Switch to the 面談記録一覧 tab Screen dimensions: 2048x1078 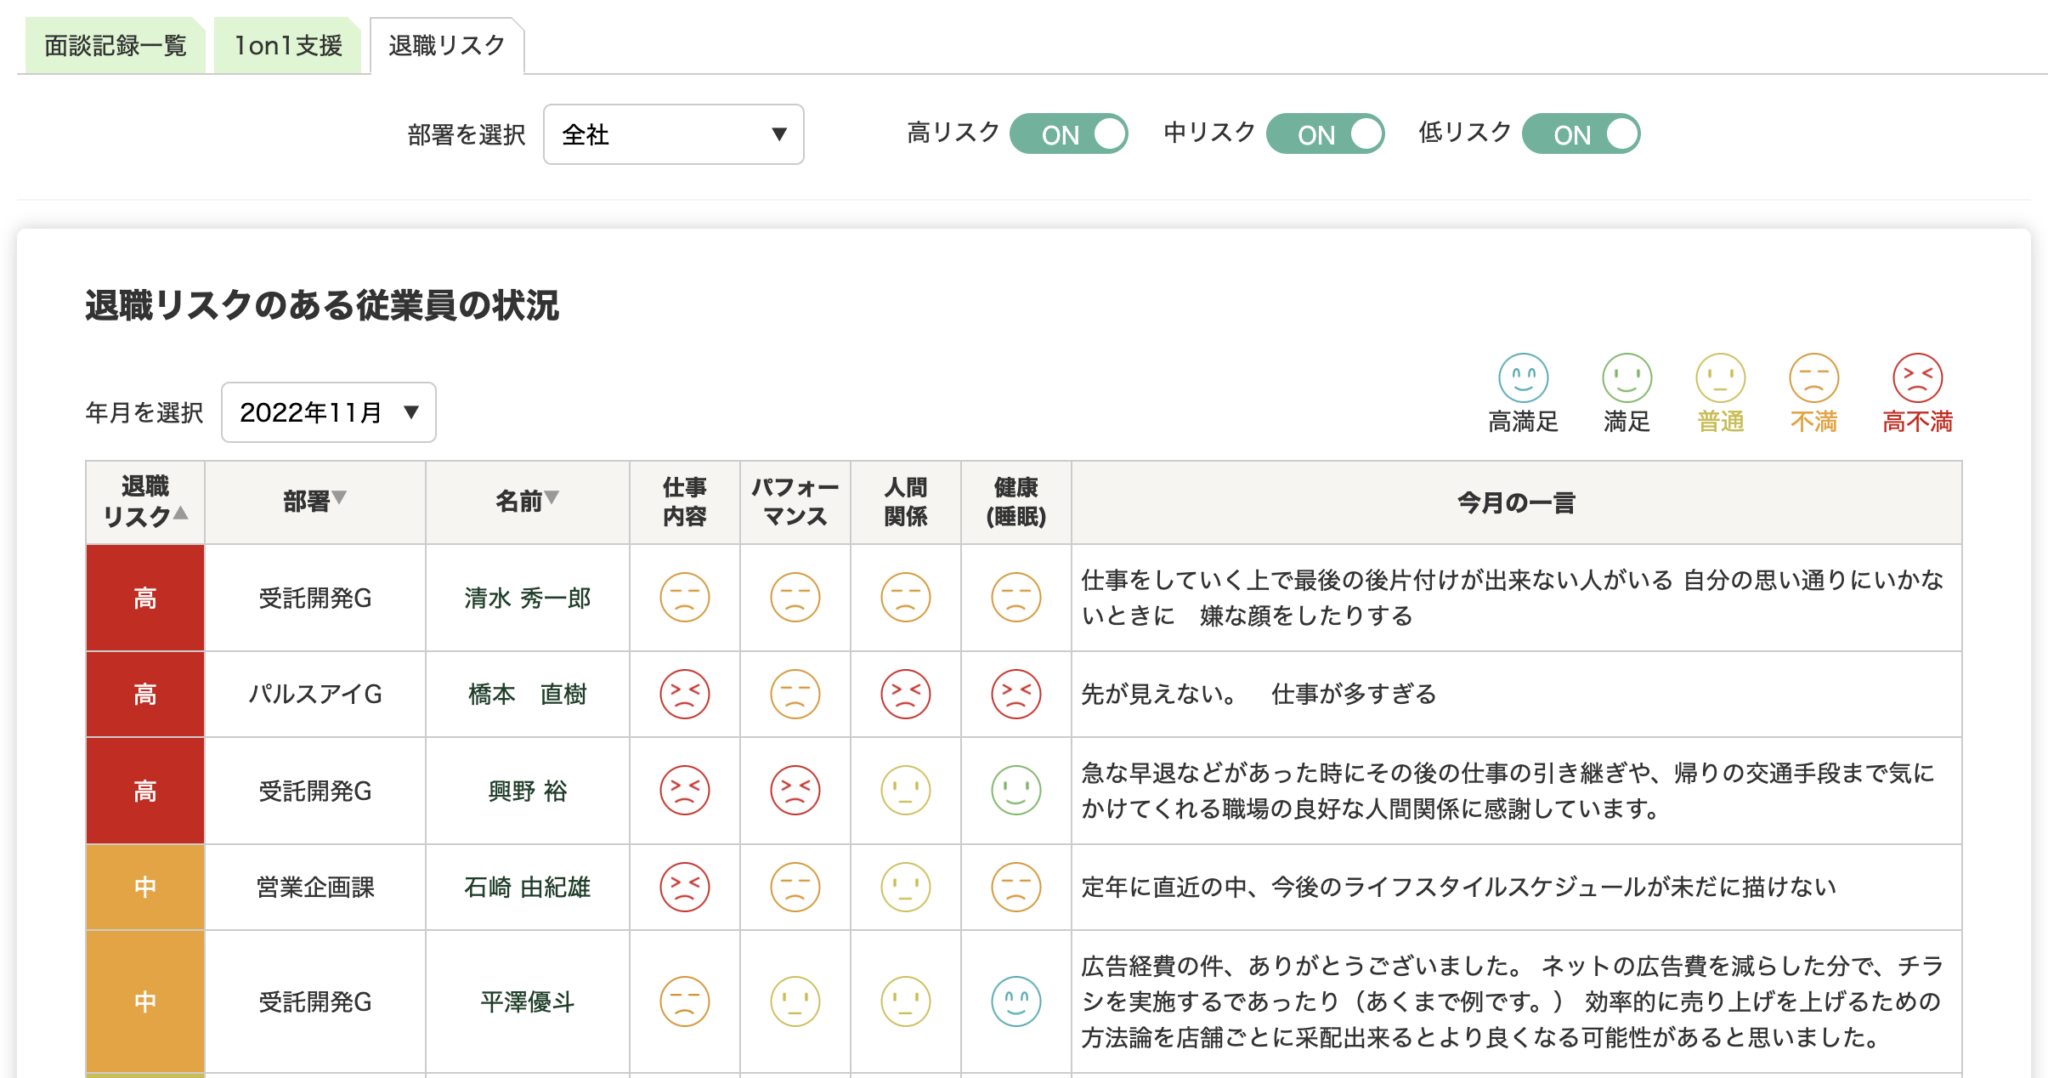pyautogui.click(x=114, y=44)
